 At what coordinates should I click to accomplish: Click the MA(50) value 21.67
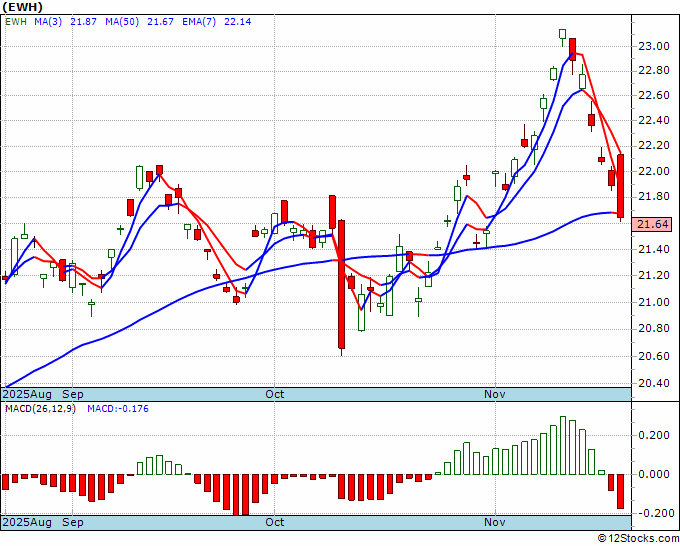(160, 22)
